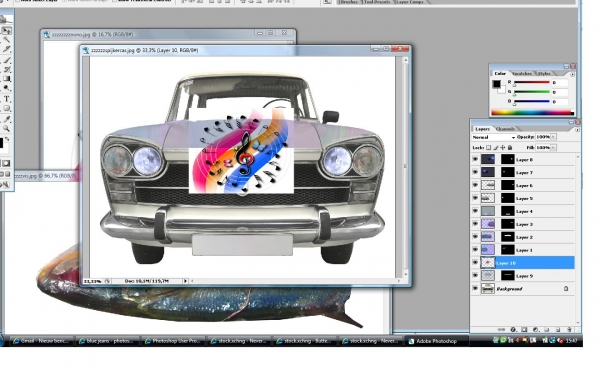Open Photoshop User Pro taskbar button
This screenshot has width=600, height=375.
(x=173, y=341)
